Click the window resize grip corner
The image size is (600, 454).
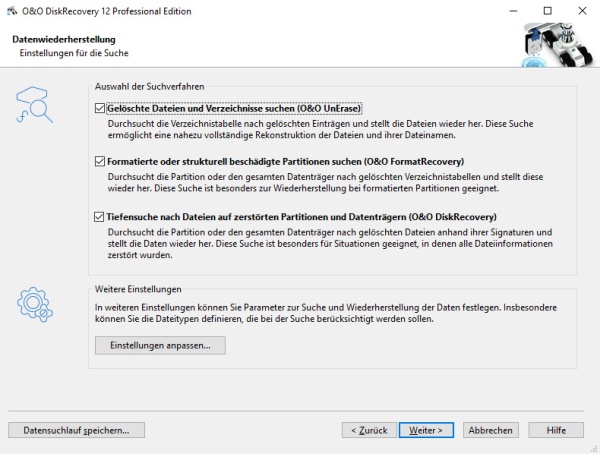[x=594, y=449]
